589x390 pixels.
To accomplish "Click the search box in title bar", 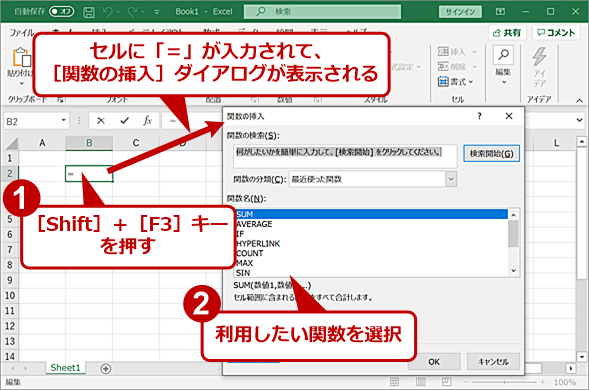I will [322, 12].
